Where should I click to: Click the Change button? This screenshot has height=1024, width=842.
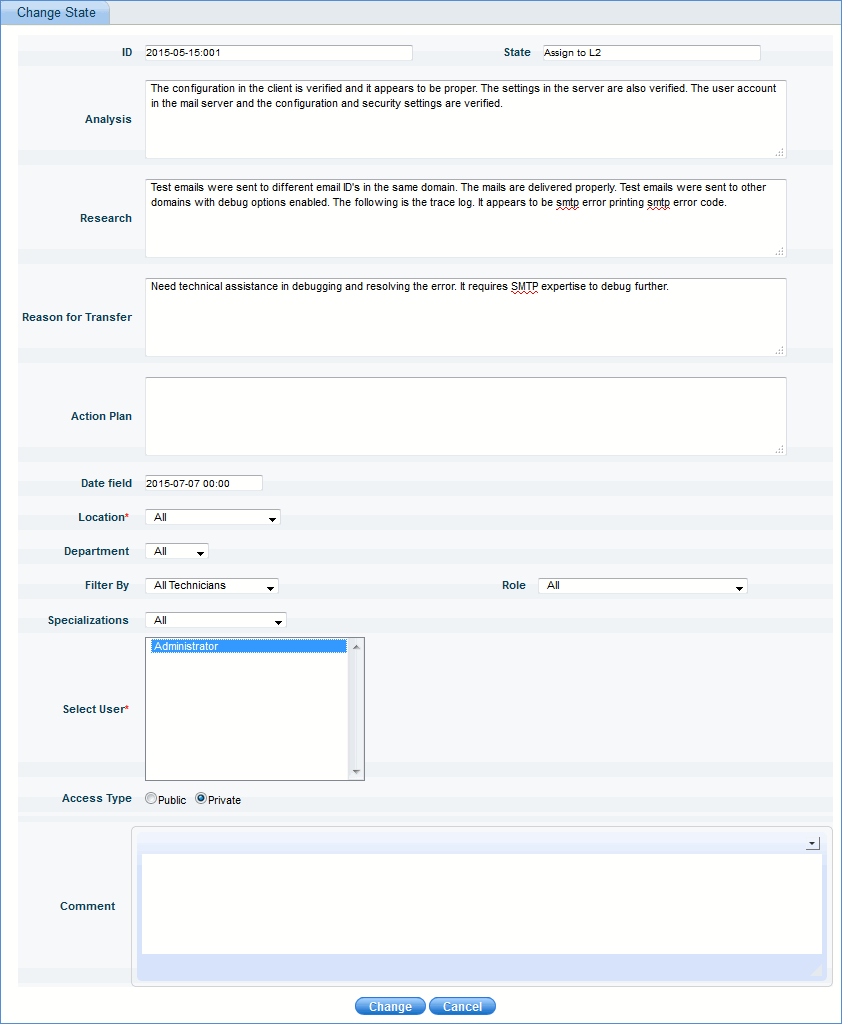point(390,1006)
